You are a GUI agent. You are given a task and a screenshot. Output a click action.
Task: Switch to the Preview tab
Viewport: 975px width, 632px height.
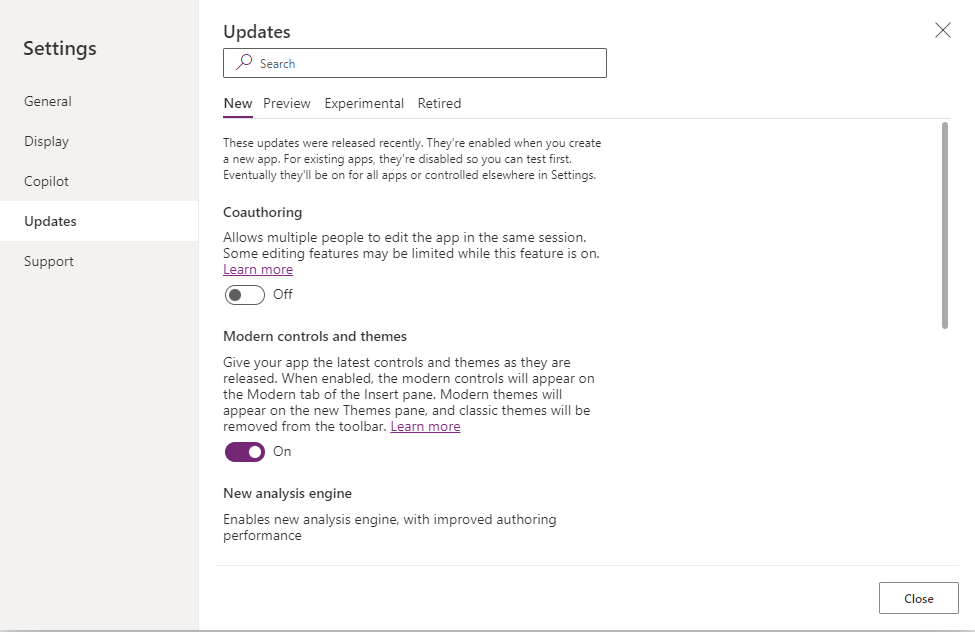[x=287, y=103]
